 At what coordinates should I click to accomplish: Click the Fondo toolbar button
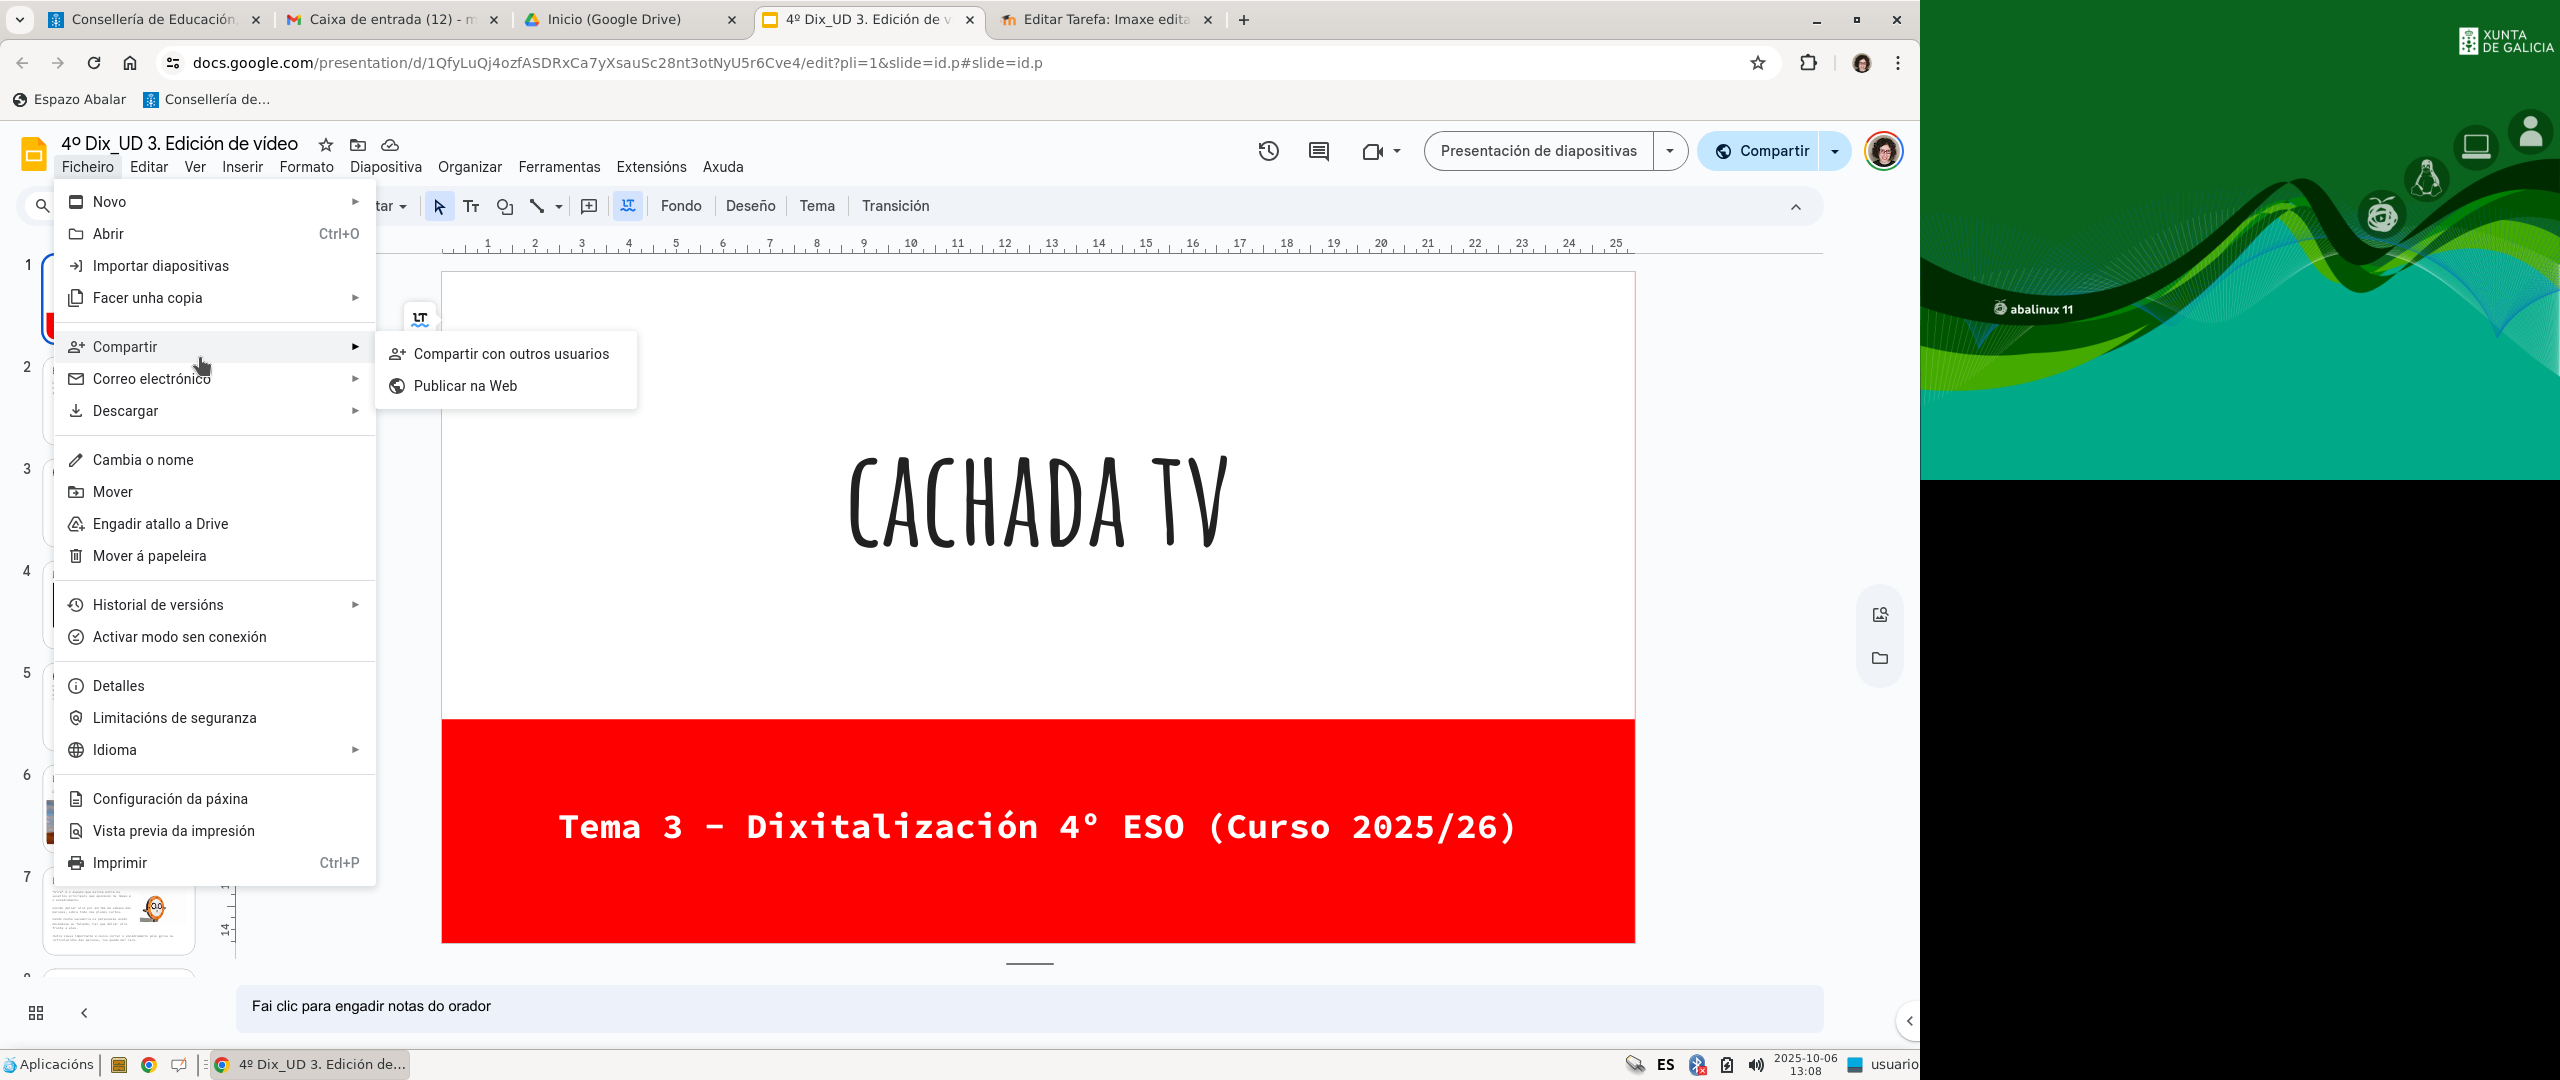681,206
